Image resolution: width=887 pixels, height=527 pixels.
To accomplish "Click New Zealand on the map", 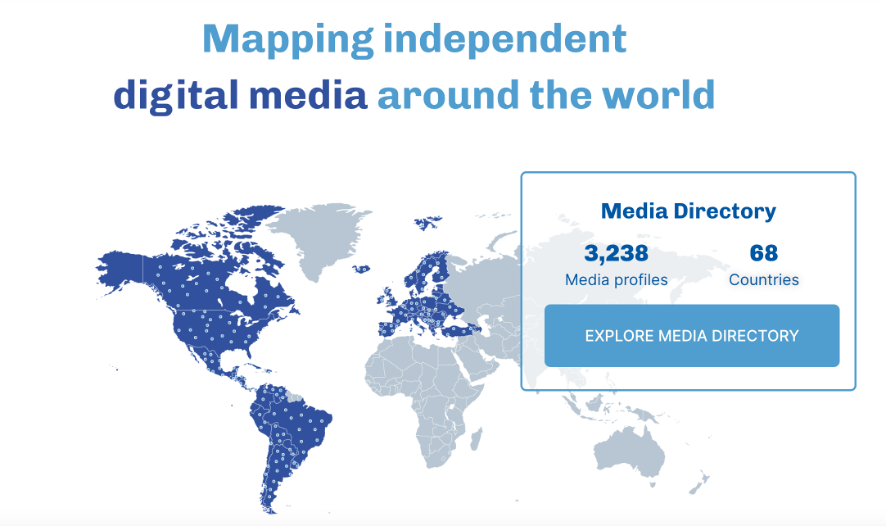I will [x=699, y=484].
